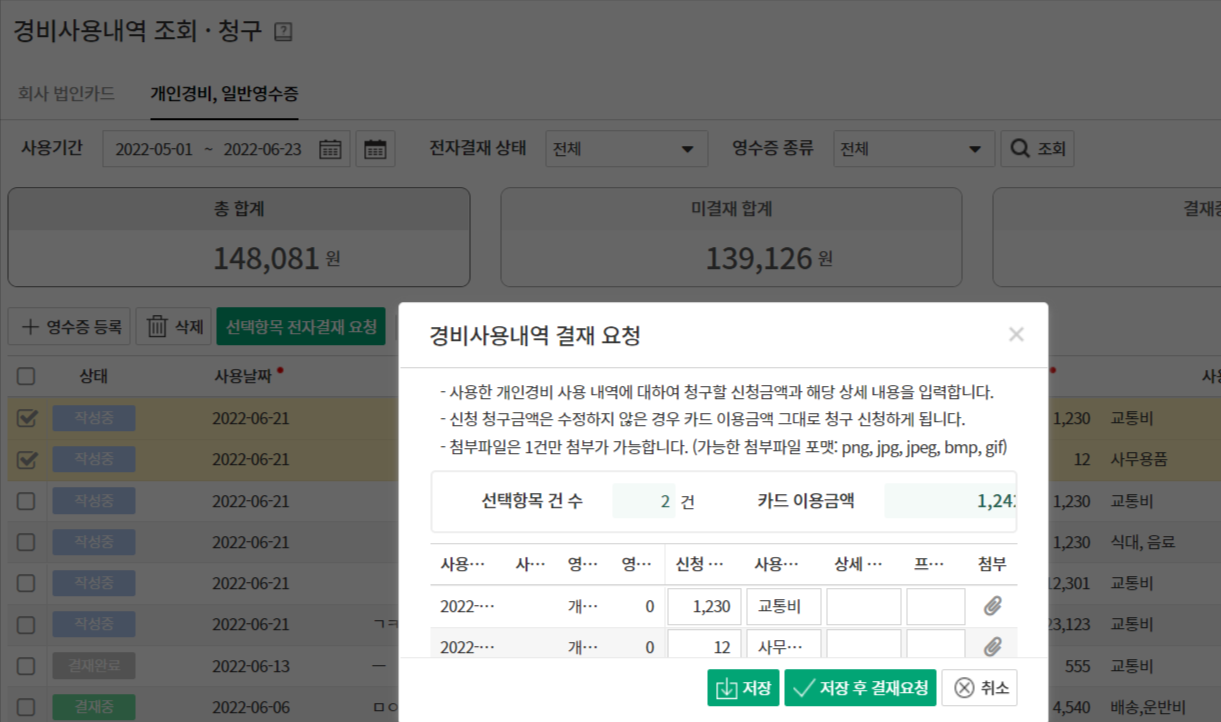1221x722 pixels.
Task: Close the 결재 요청 dialog
Action: pyautogui.click(x=1016, y=334)
